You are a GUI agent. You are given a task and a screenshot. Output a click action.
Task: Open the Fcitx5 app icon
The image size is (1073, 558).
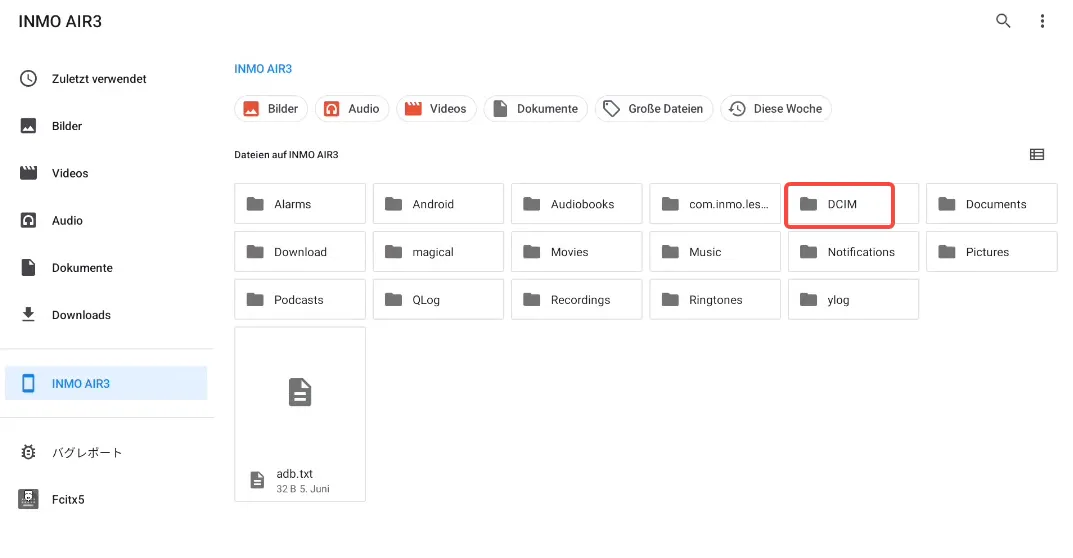click(x=29, y=499)
